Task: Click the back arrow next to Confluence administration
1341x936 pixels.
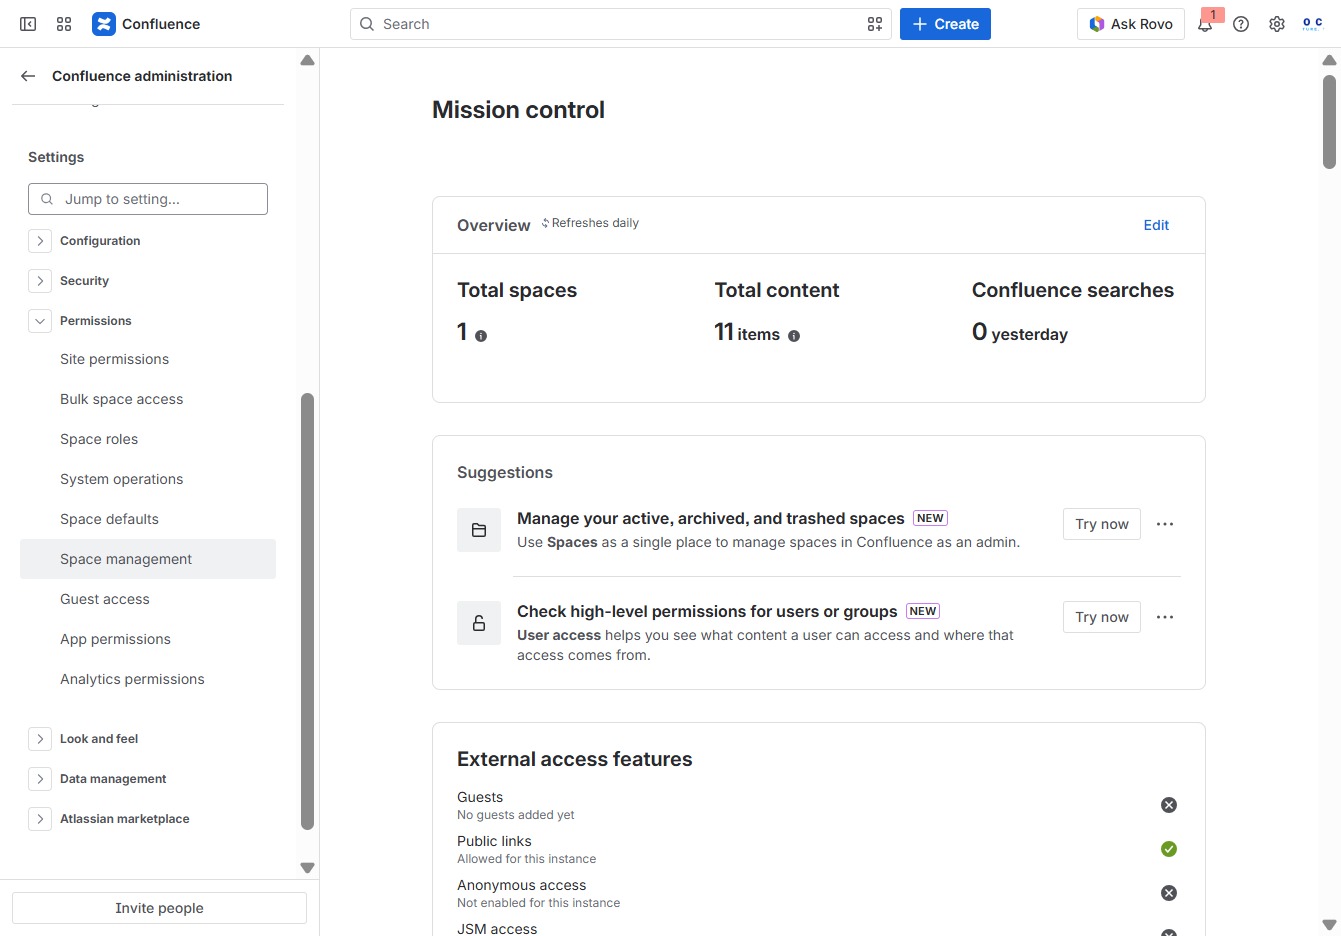Action: [28, 76]
